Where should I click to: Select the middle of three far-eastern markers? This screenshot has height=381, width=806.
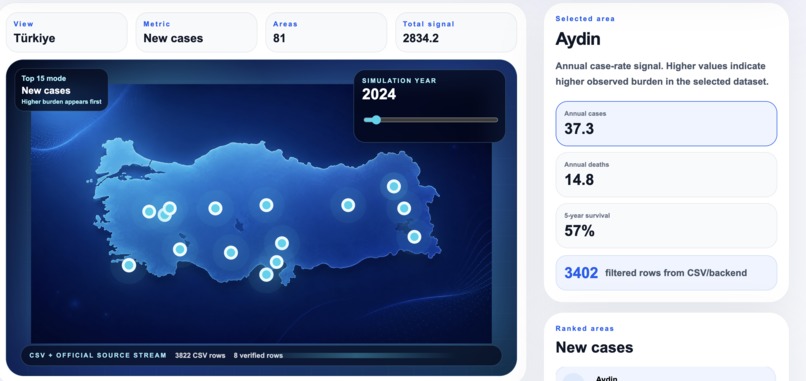pyautogui.click(x=404, y=208)
